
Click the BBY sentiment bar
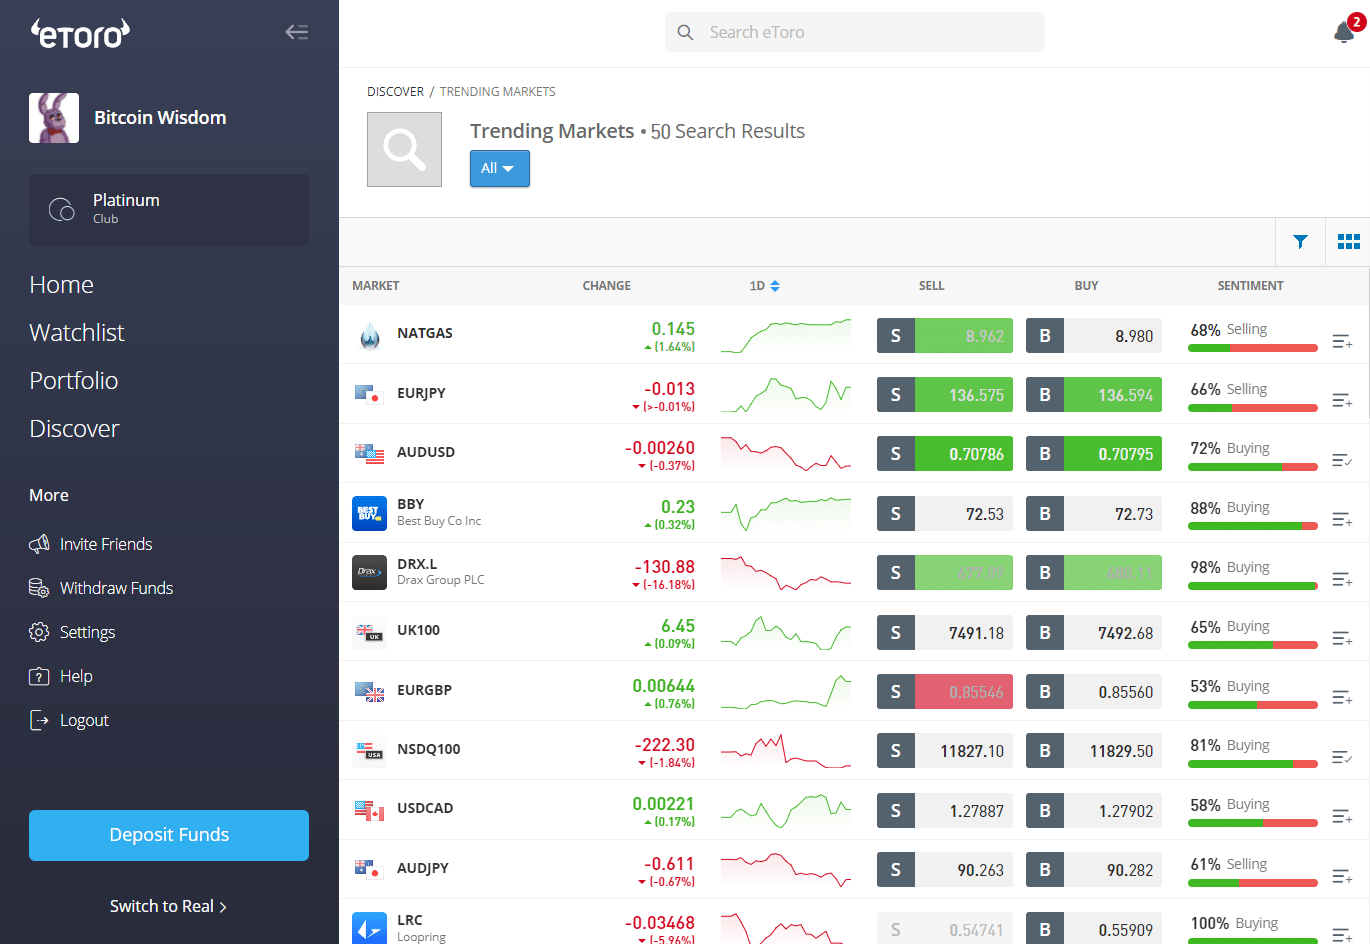coord(1252,526)
